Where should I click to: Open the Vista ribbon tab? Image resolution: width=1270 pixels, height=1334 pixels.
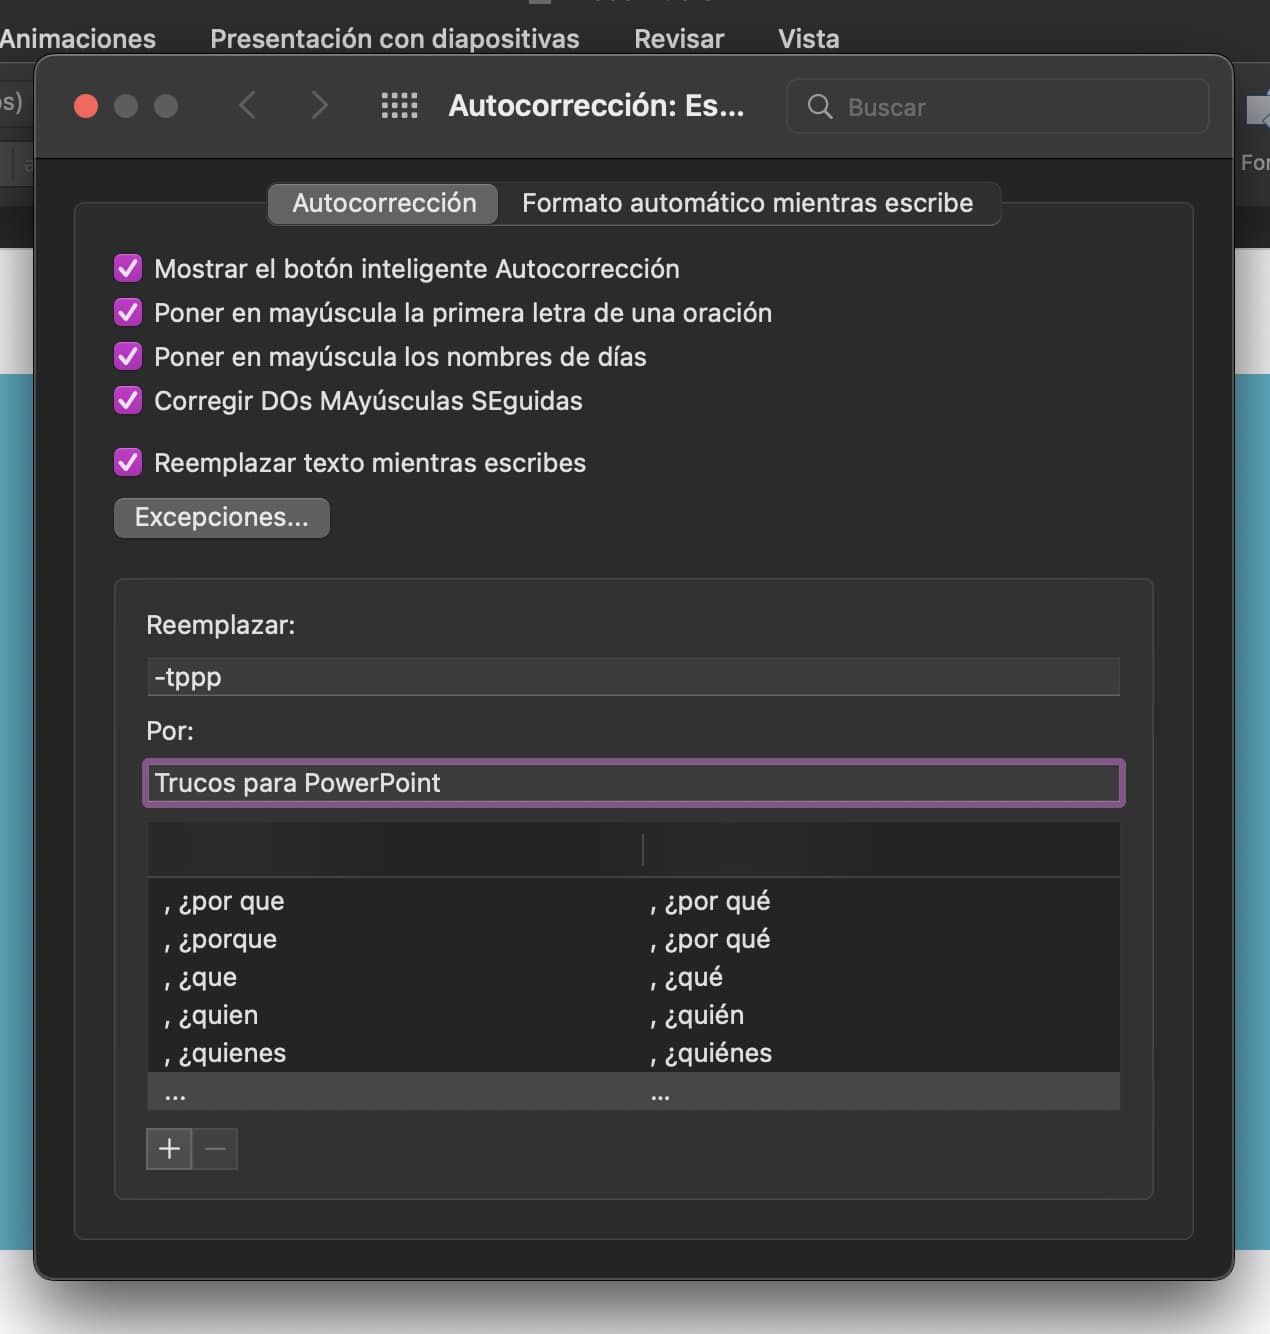(808, 39)
